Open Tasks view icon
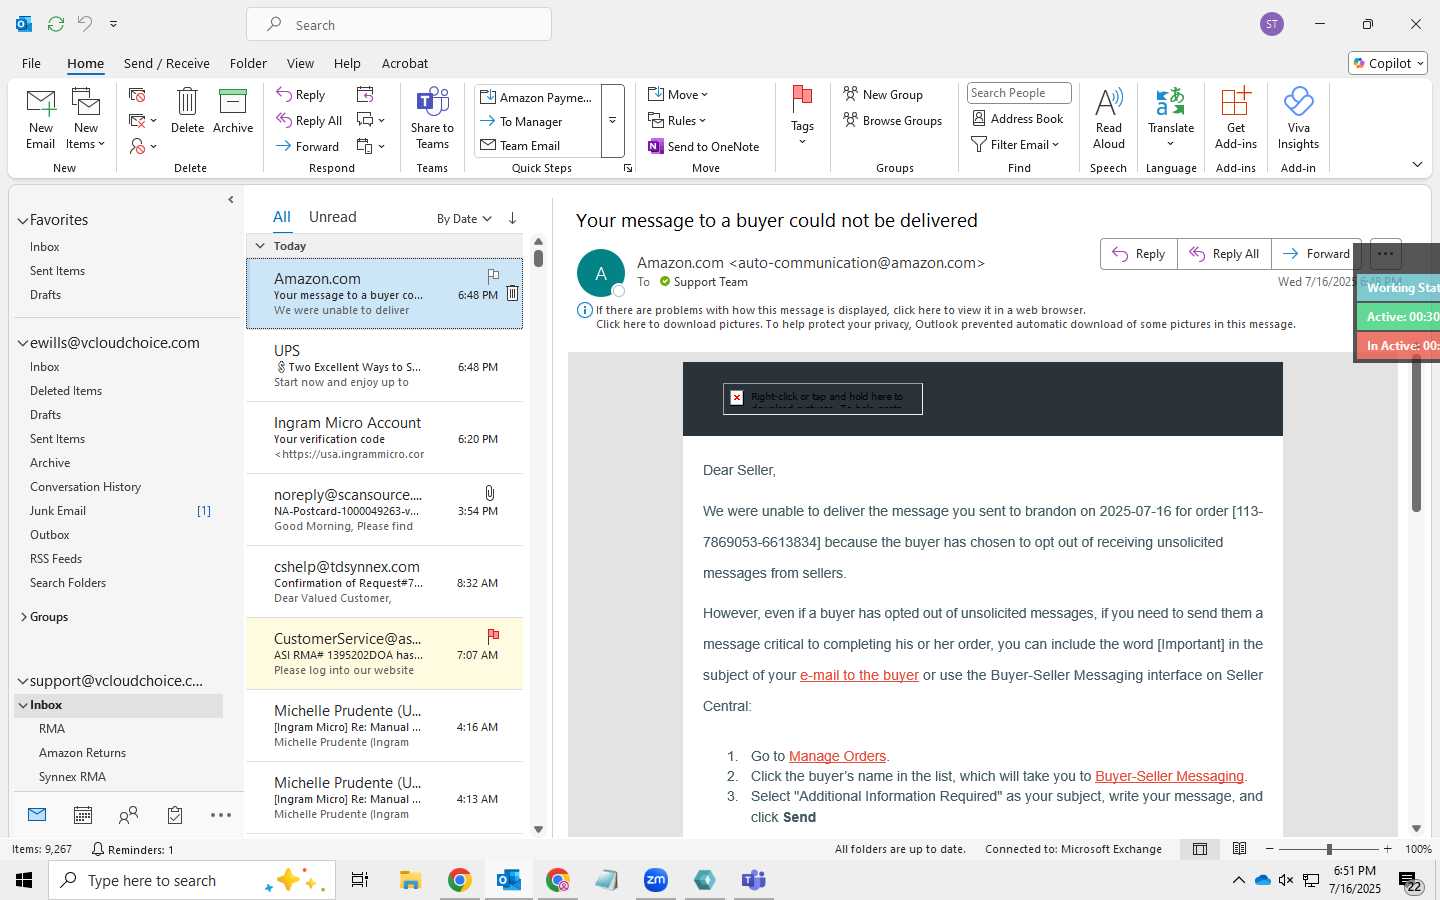Viewport: 1440px width, 900px height. 175,815
